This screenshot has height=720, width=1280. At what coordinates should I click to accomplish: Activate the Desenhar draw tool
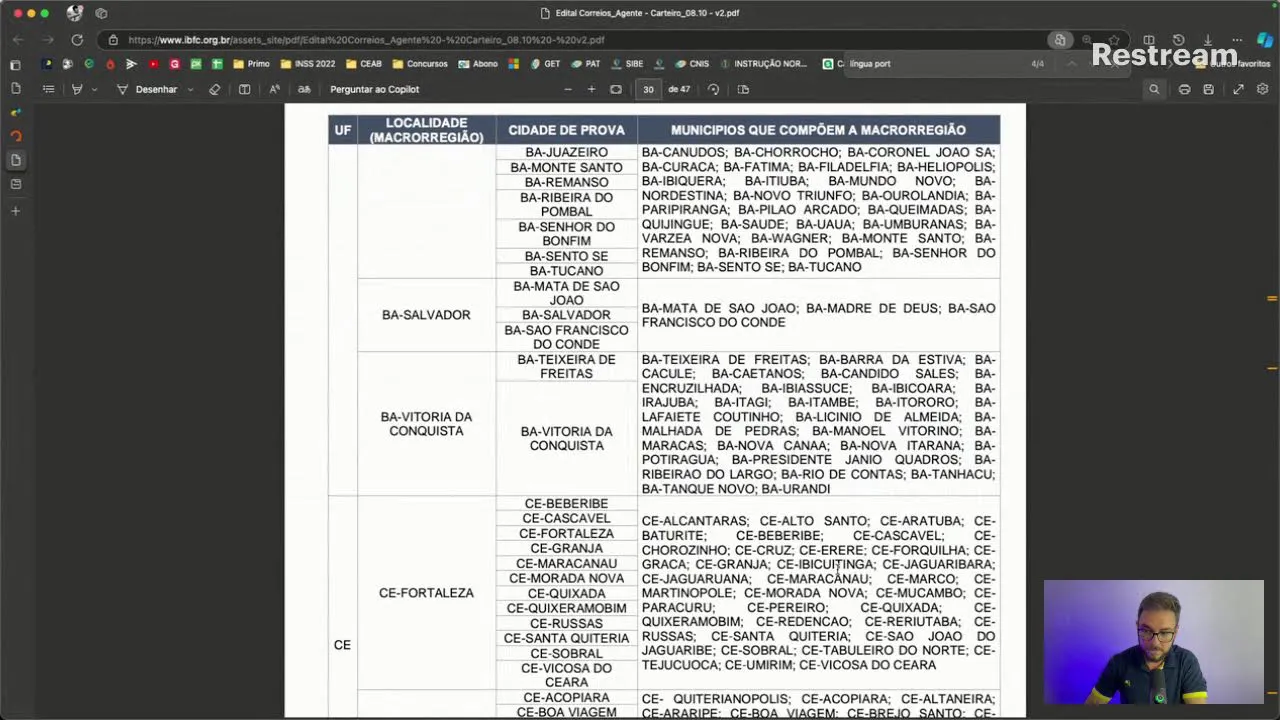point(147,89)
